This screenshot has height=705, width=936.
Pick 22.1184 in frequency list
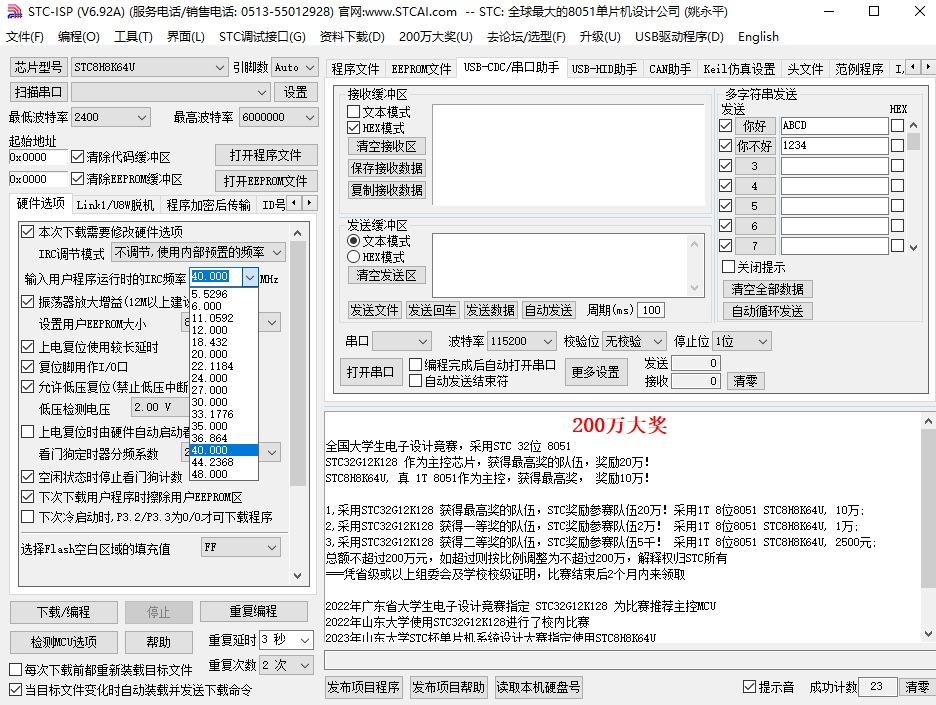224,366
